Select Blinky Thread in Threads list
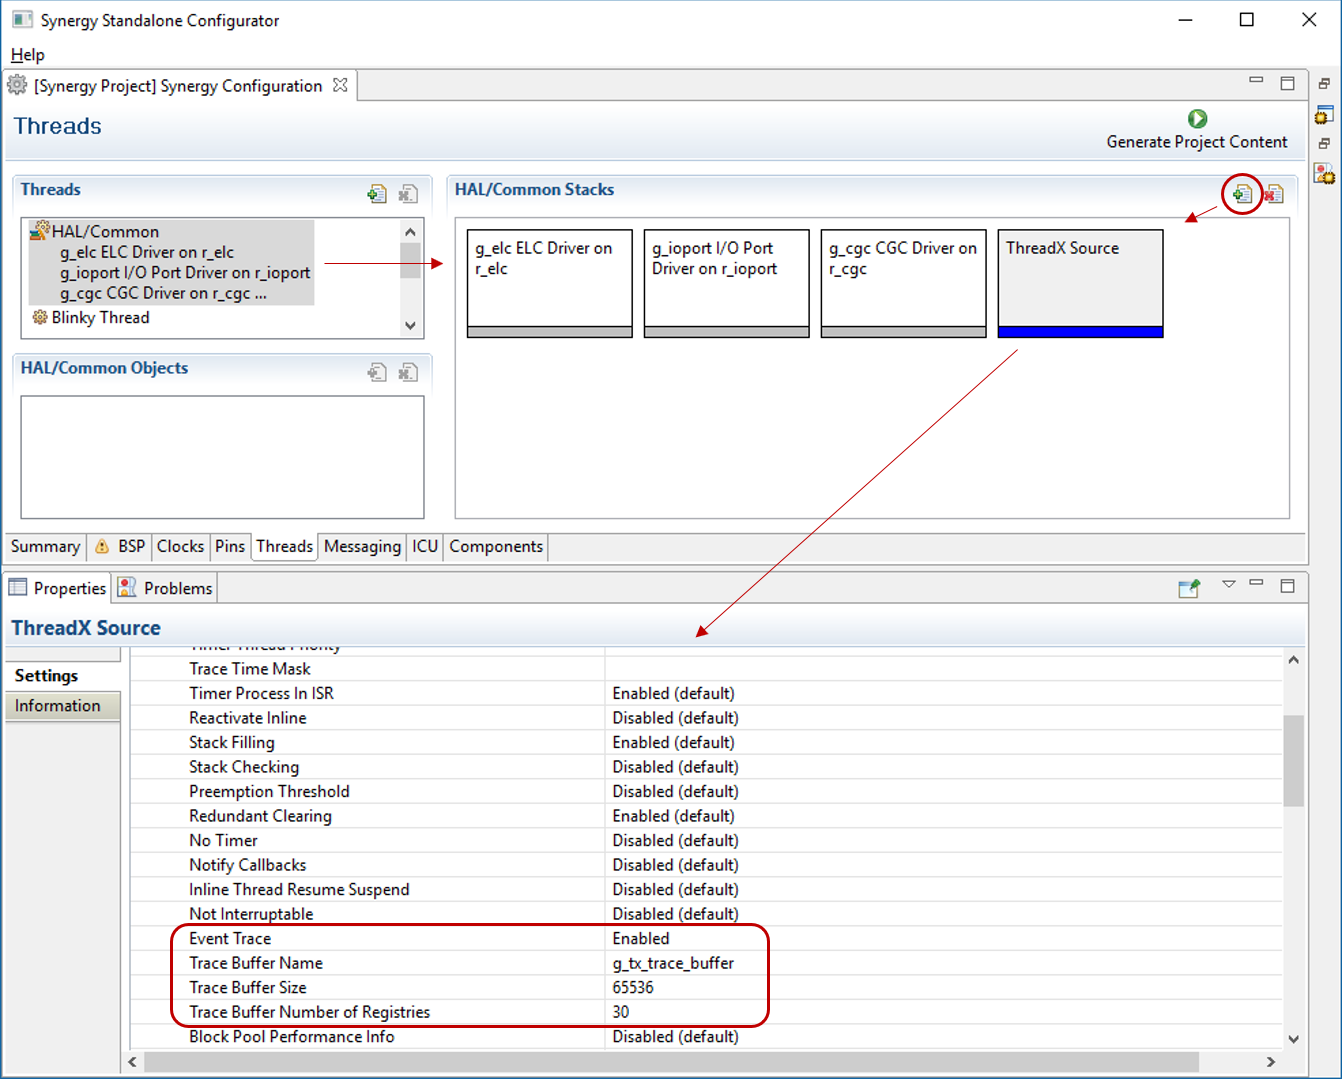The height and width of the screenshot is (1080, 1343). 100,318
